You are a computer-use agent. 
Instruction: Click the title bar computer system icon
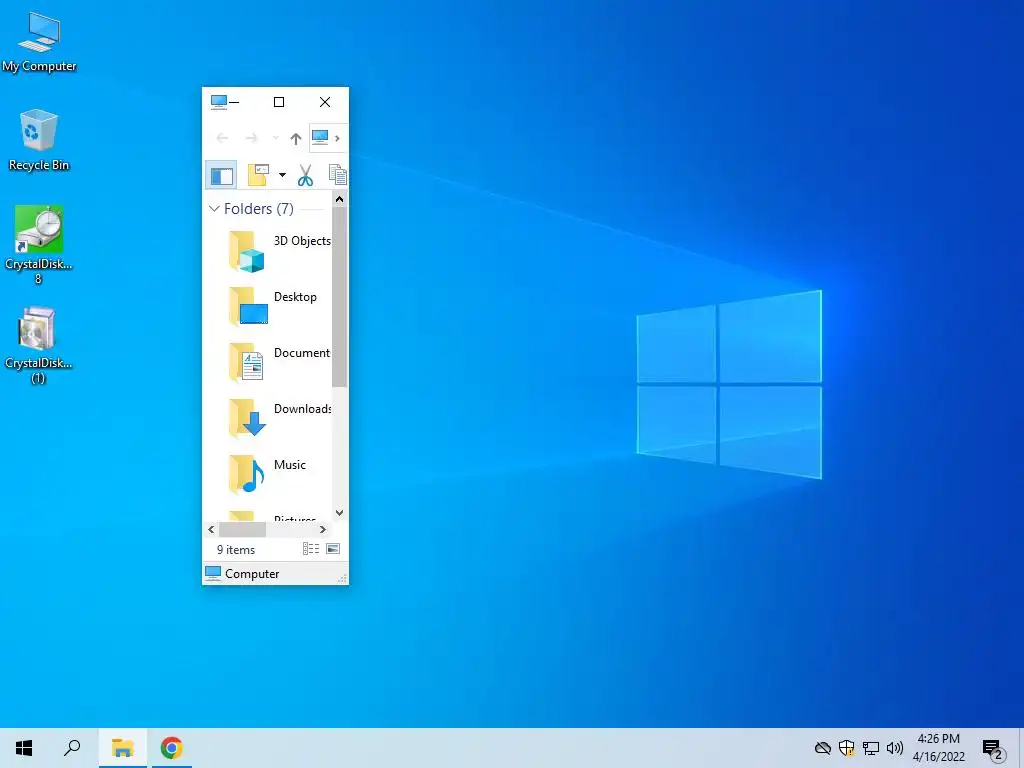[x=219, y=102]
